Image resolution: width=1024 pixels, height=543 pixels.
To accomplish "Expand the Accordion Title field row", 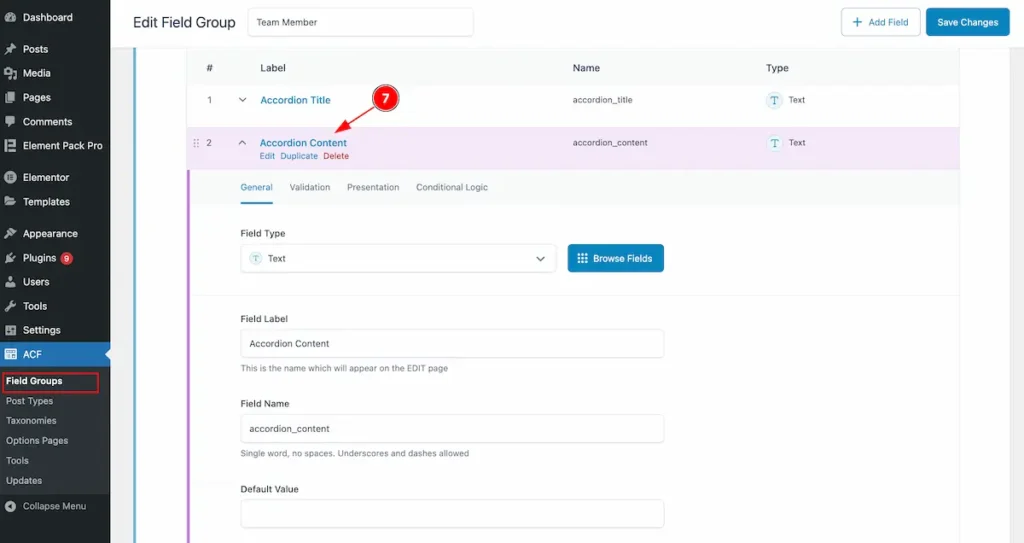I will tap(242, 100).
